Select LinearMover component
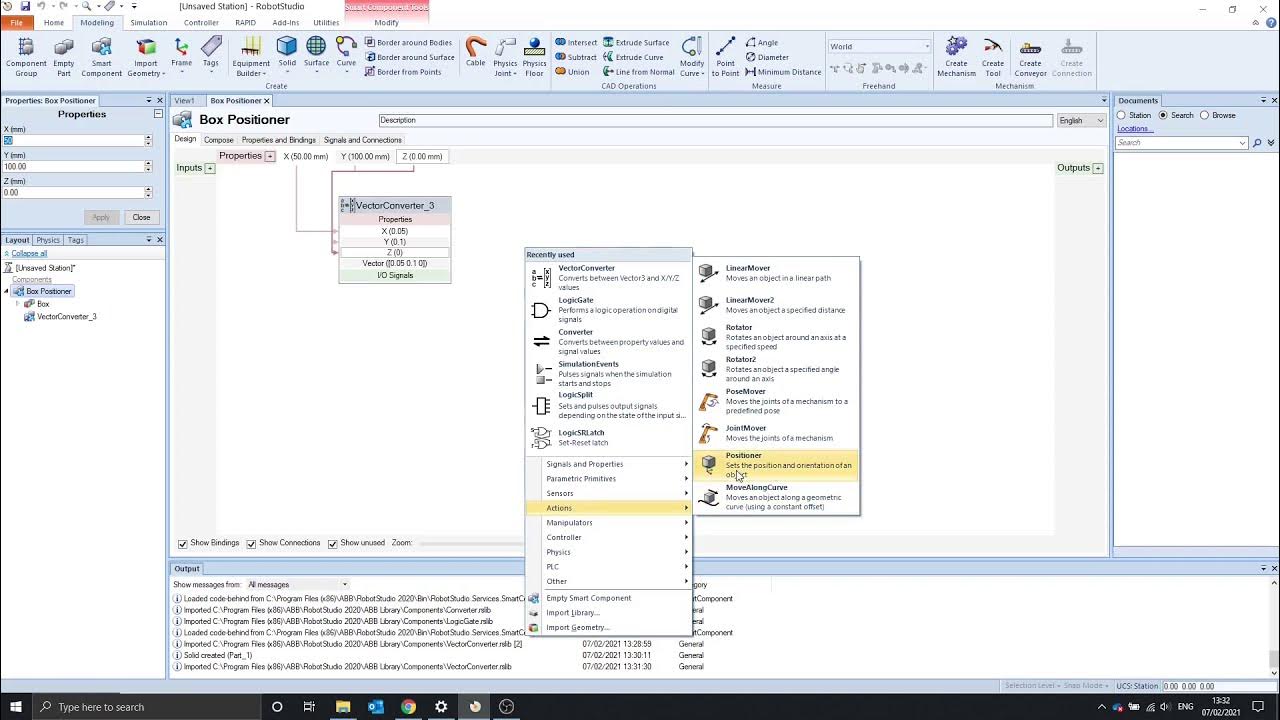Screen dimensions: 1280x720 point(776,273)
